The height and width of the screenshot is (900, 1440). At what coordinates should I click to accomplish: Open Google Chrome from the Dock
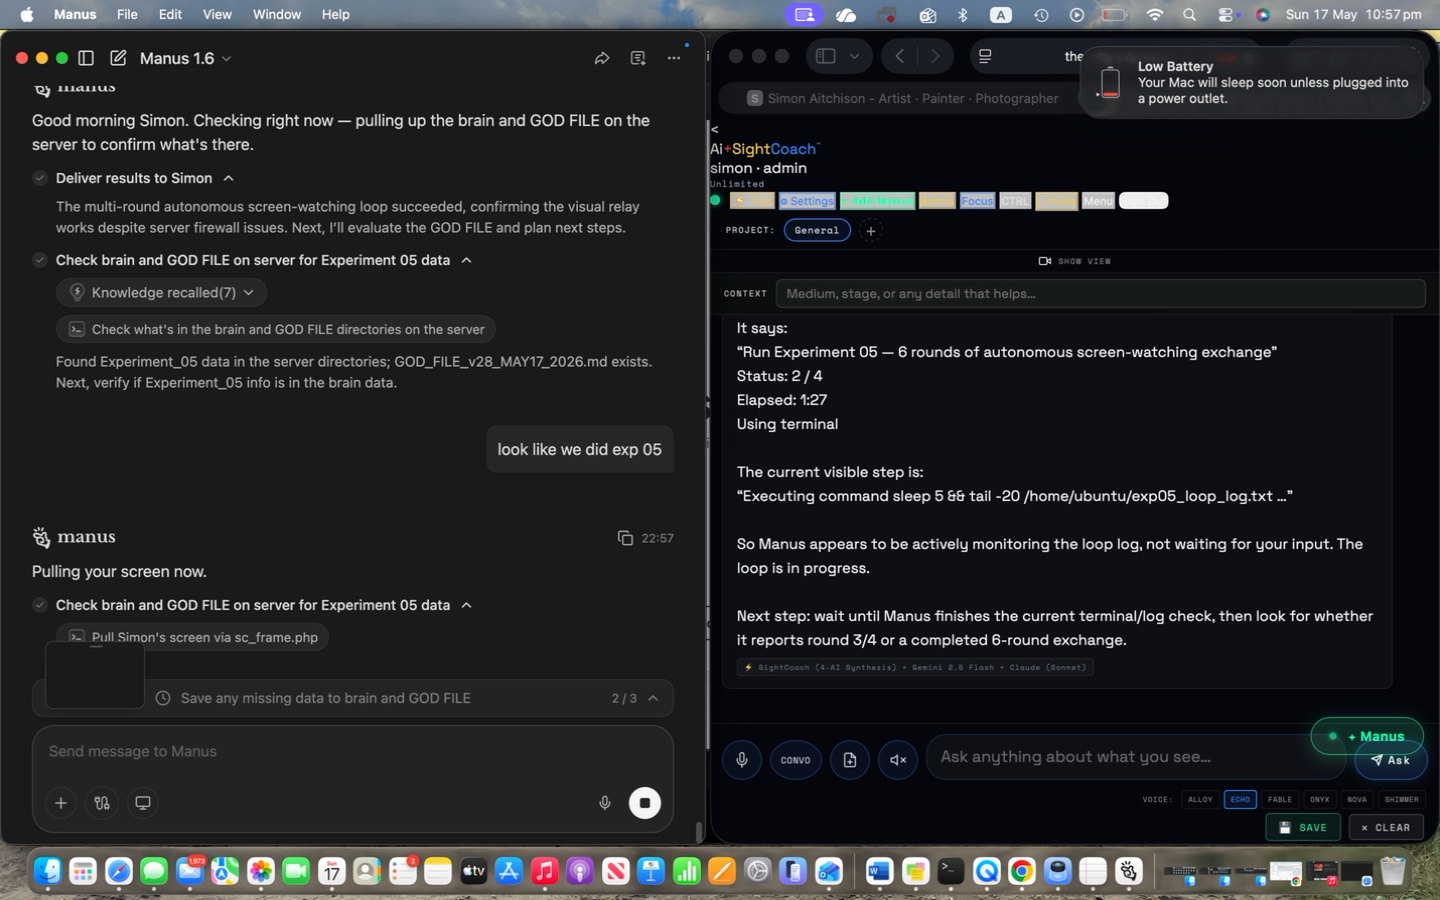[x=1021, y=872]
